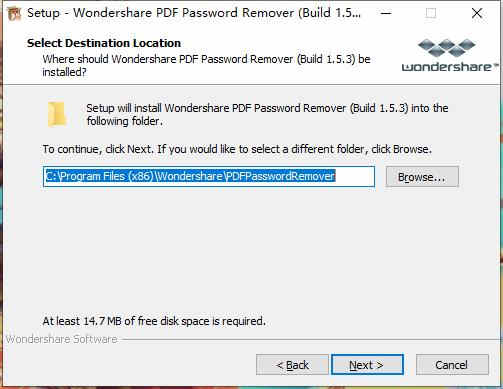Click the yellow folder icon
The image size is (503, 389).
tap(57, 114)
